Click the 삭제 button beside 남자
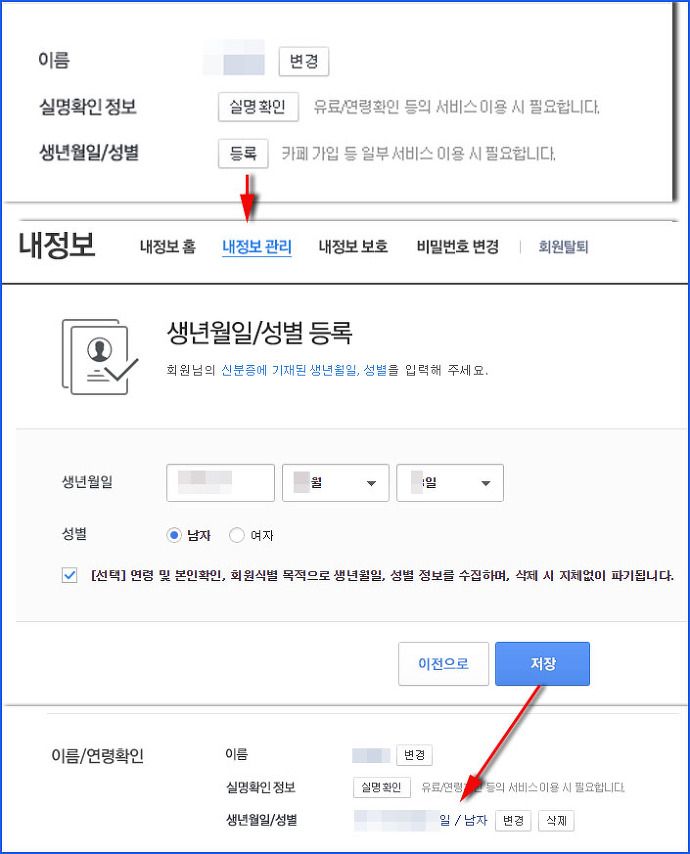Screen dimensions: 690x854 (556, 820)
